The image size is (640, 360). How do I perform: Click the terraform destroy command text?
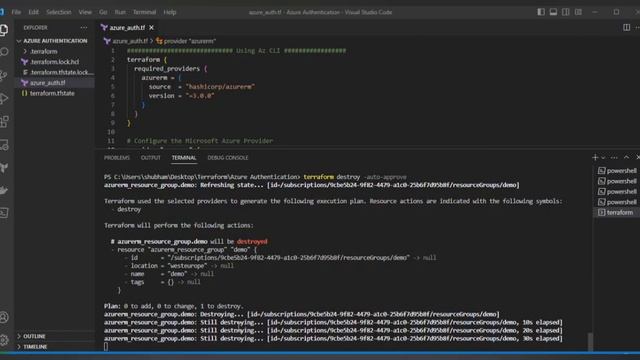(x=355, y=177)
